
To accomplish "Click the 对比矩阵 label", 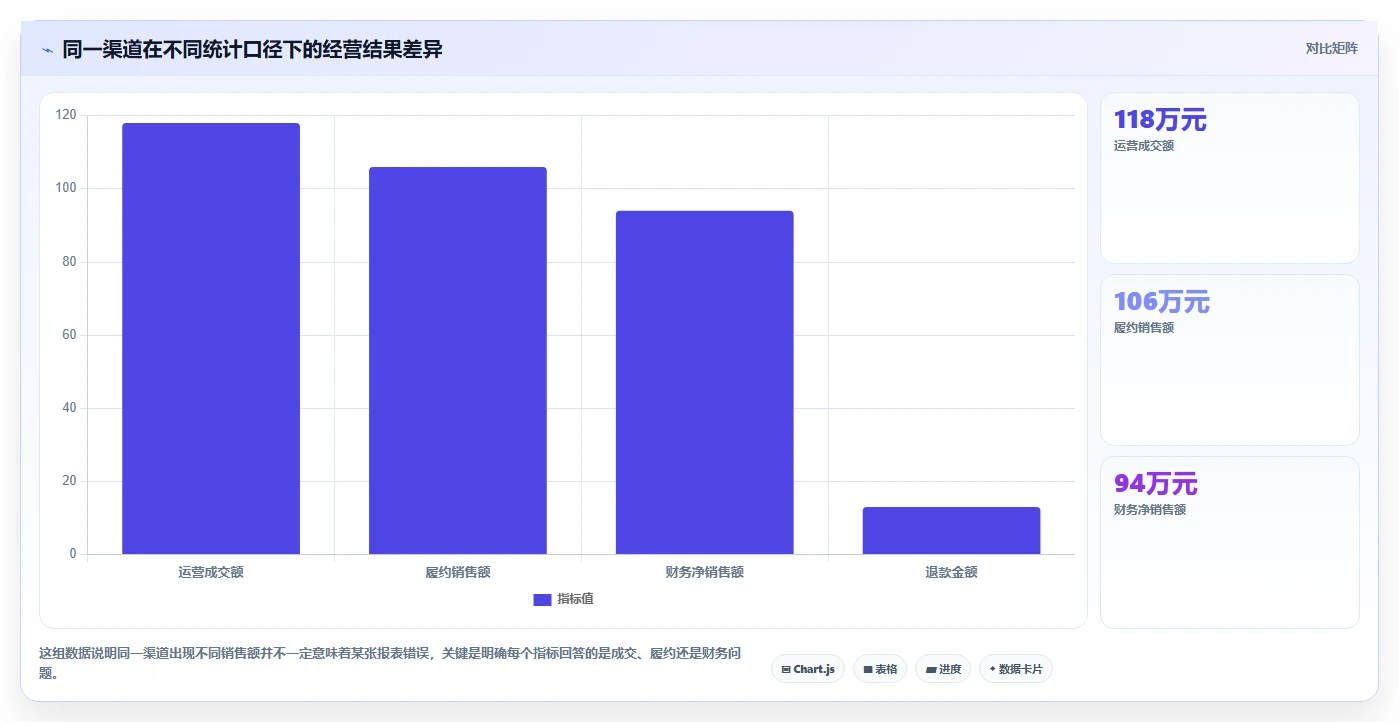I will click(1331, 48).
